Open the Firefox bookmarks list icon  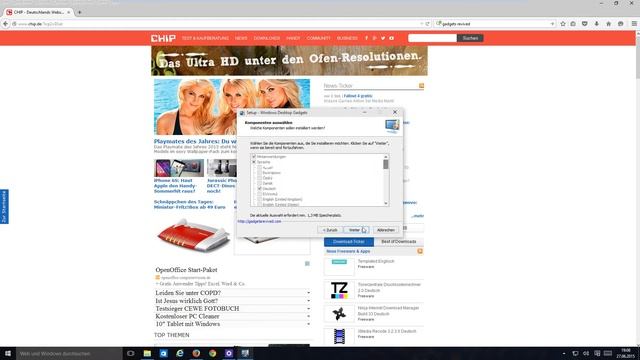(573, 24)
